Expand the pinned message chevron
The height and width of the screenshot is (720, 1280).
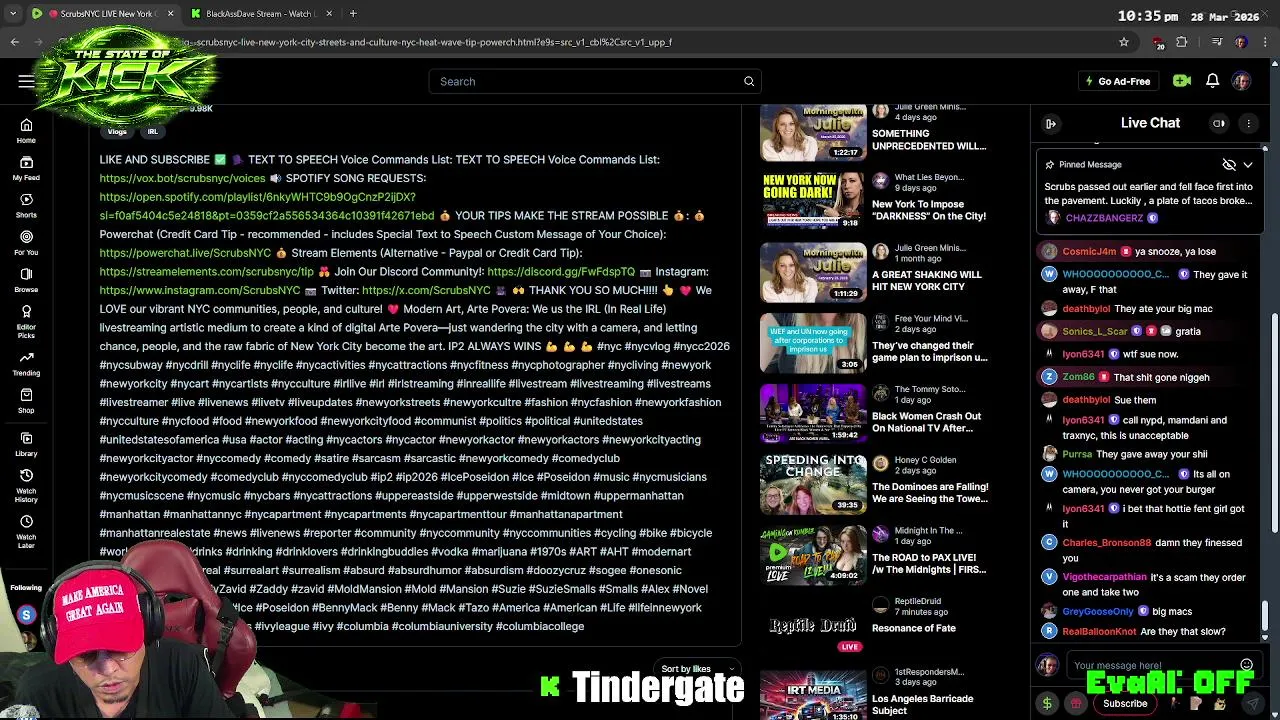pos(1248,164)
